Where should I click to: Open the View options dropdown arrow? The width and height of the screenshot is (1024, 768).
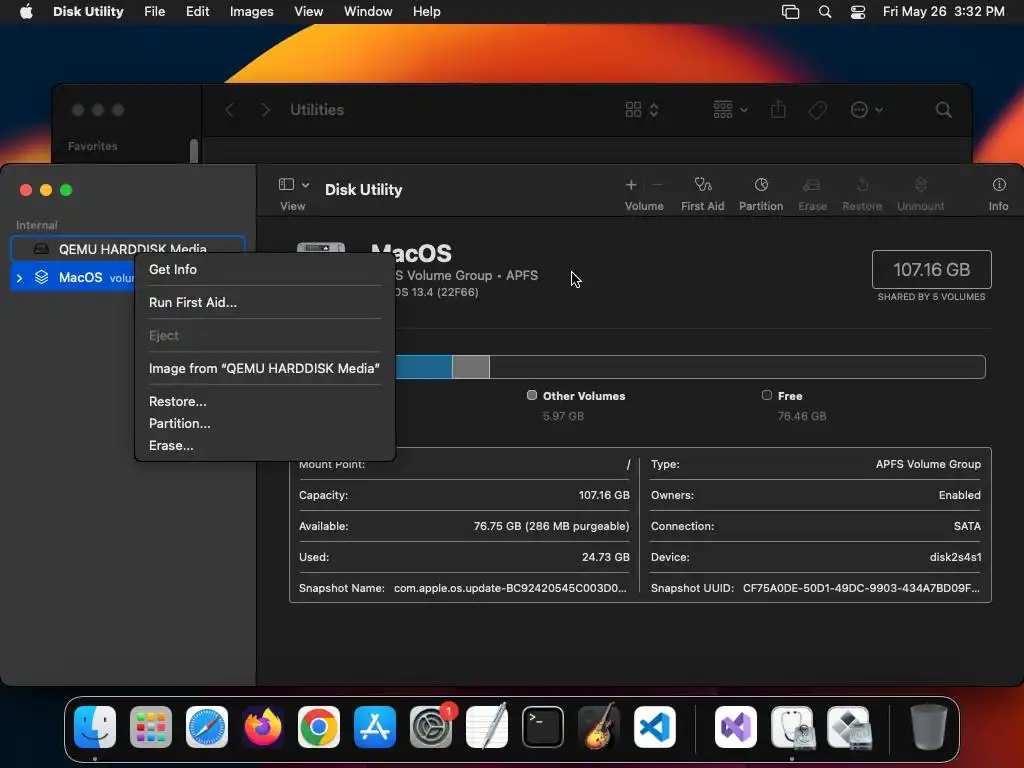tap(305, 185)
